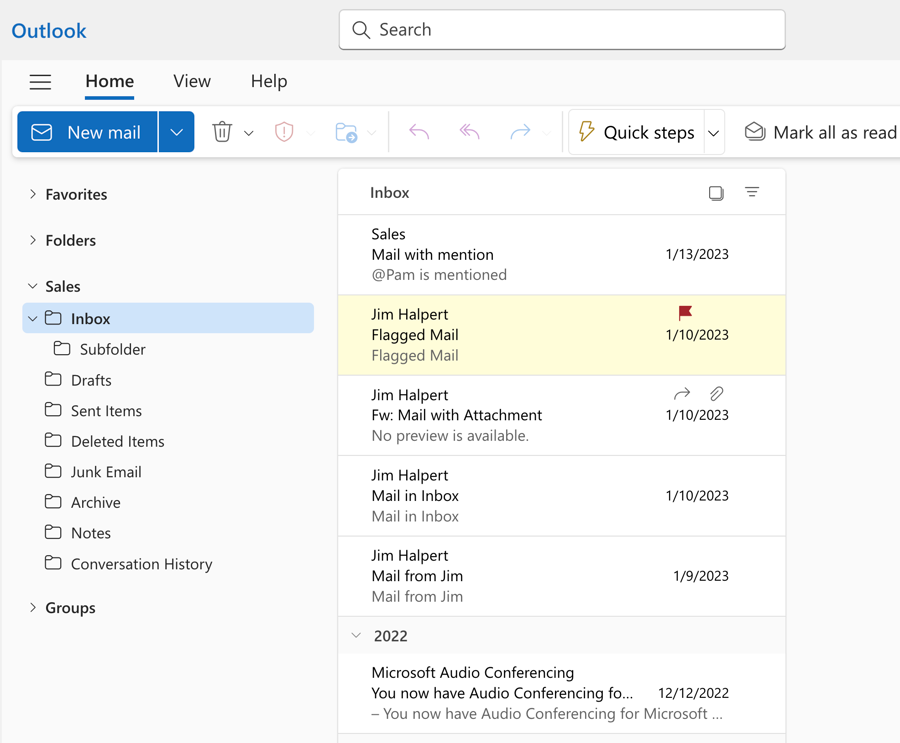900x743 pixels.
Task: Open the Junk Email folder
Action: tap(105, 472)
